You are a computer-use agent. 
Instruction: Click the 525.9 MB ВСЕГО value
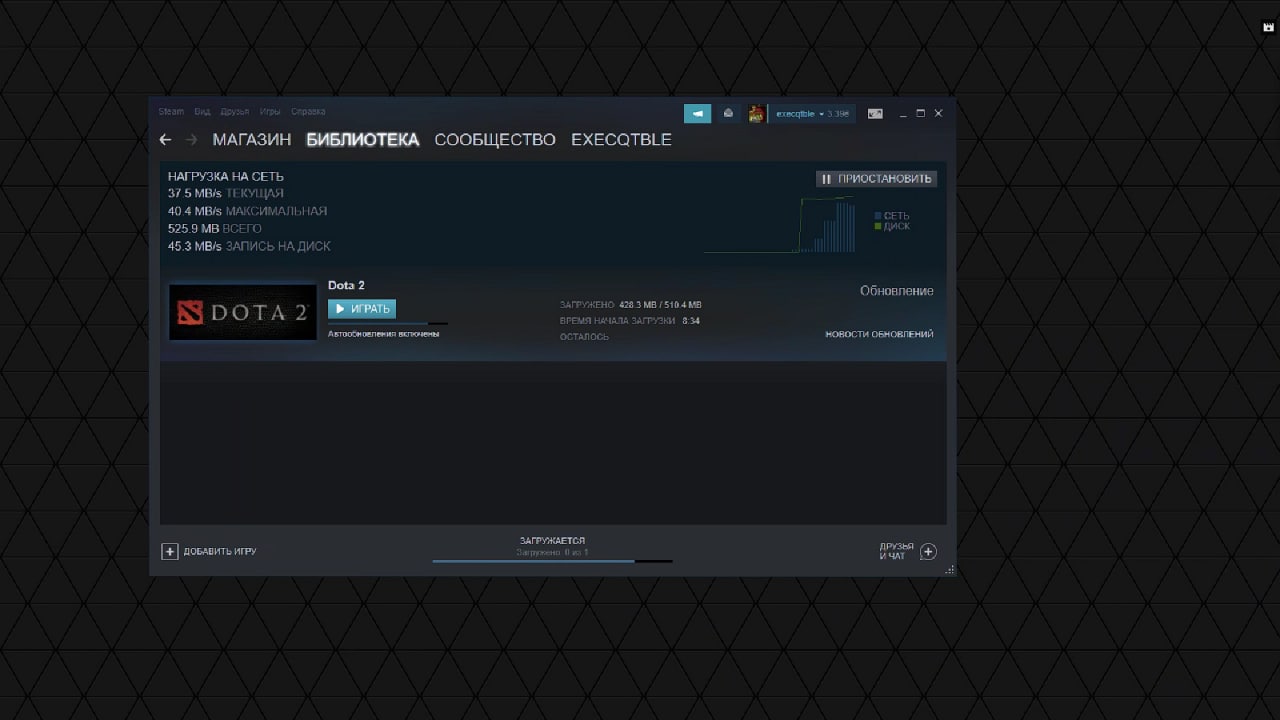point(215,229)
